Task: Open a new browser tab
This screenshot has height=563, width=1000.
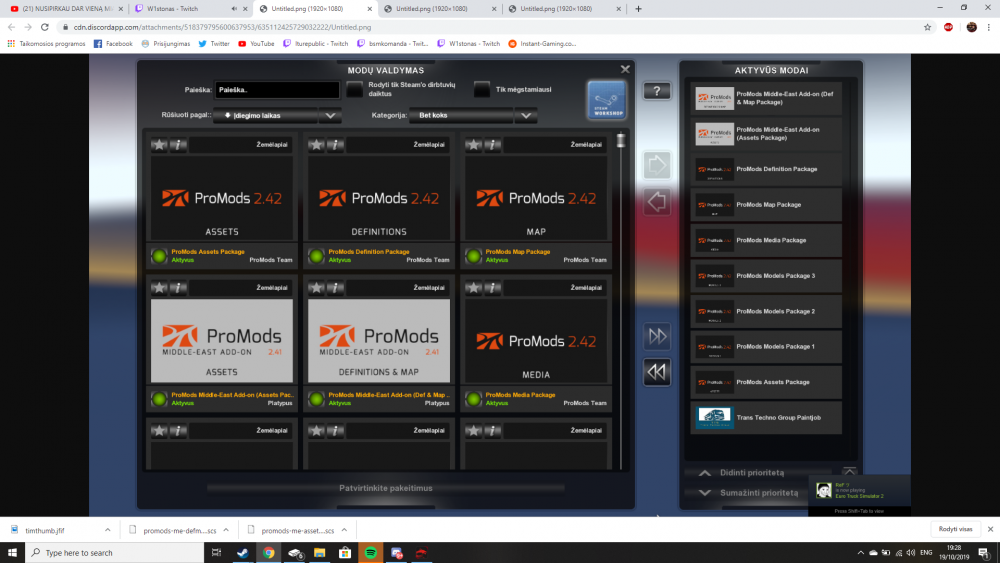Action: point(638,9)
